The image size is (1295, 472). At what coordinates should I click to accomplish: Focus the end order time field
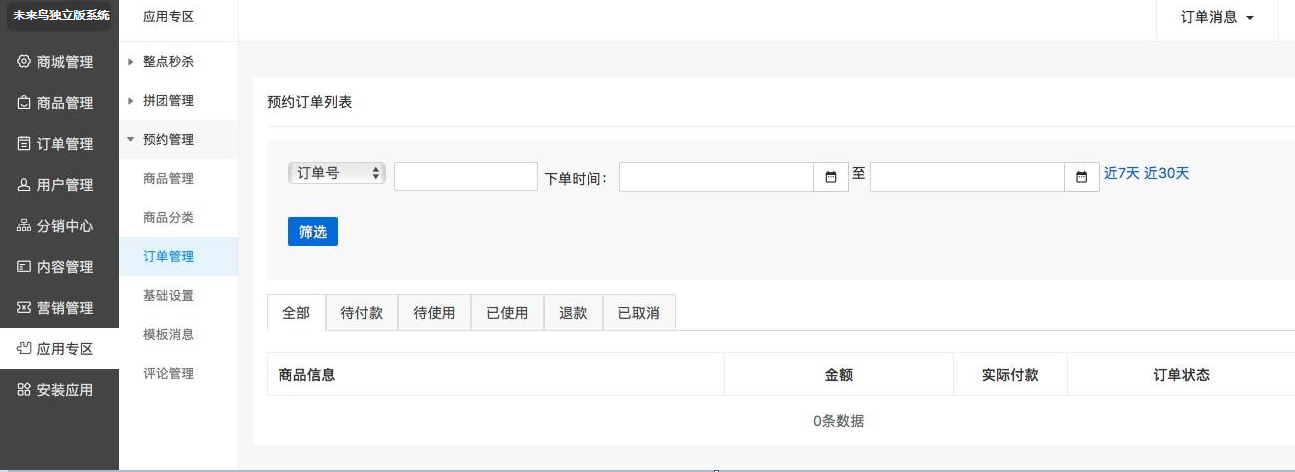point(967,177)
